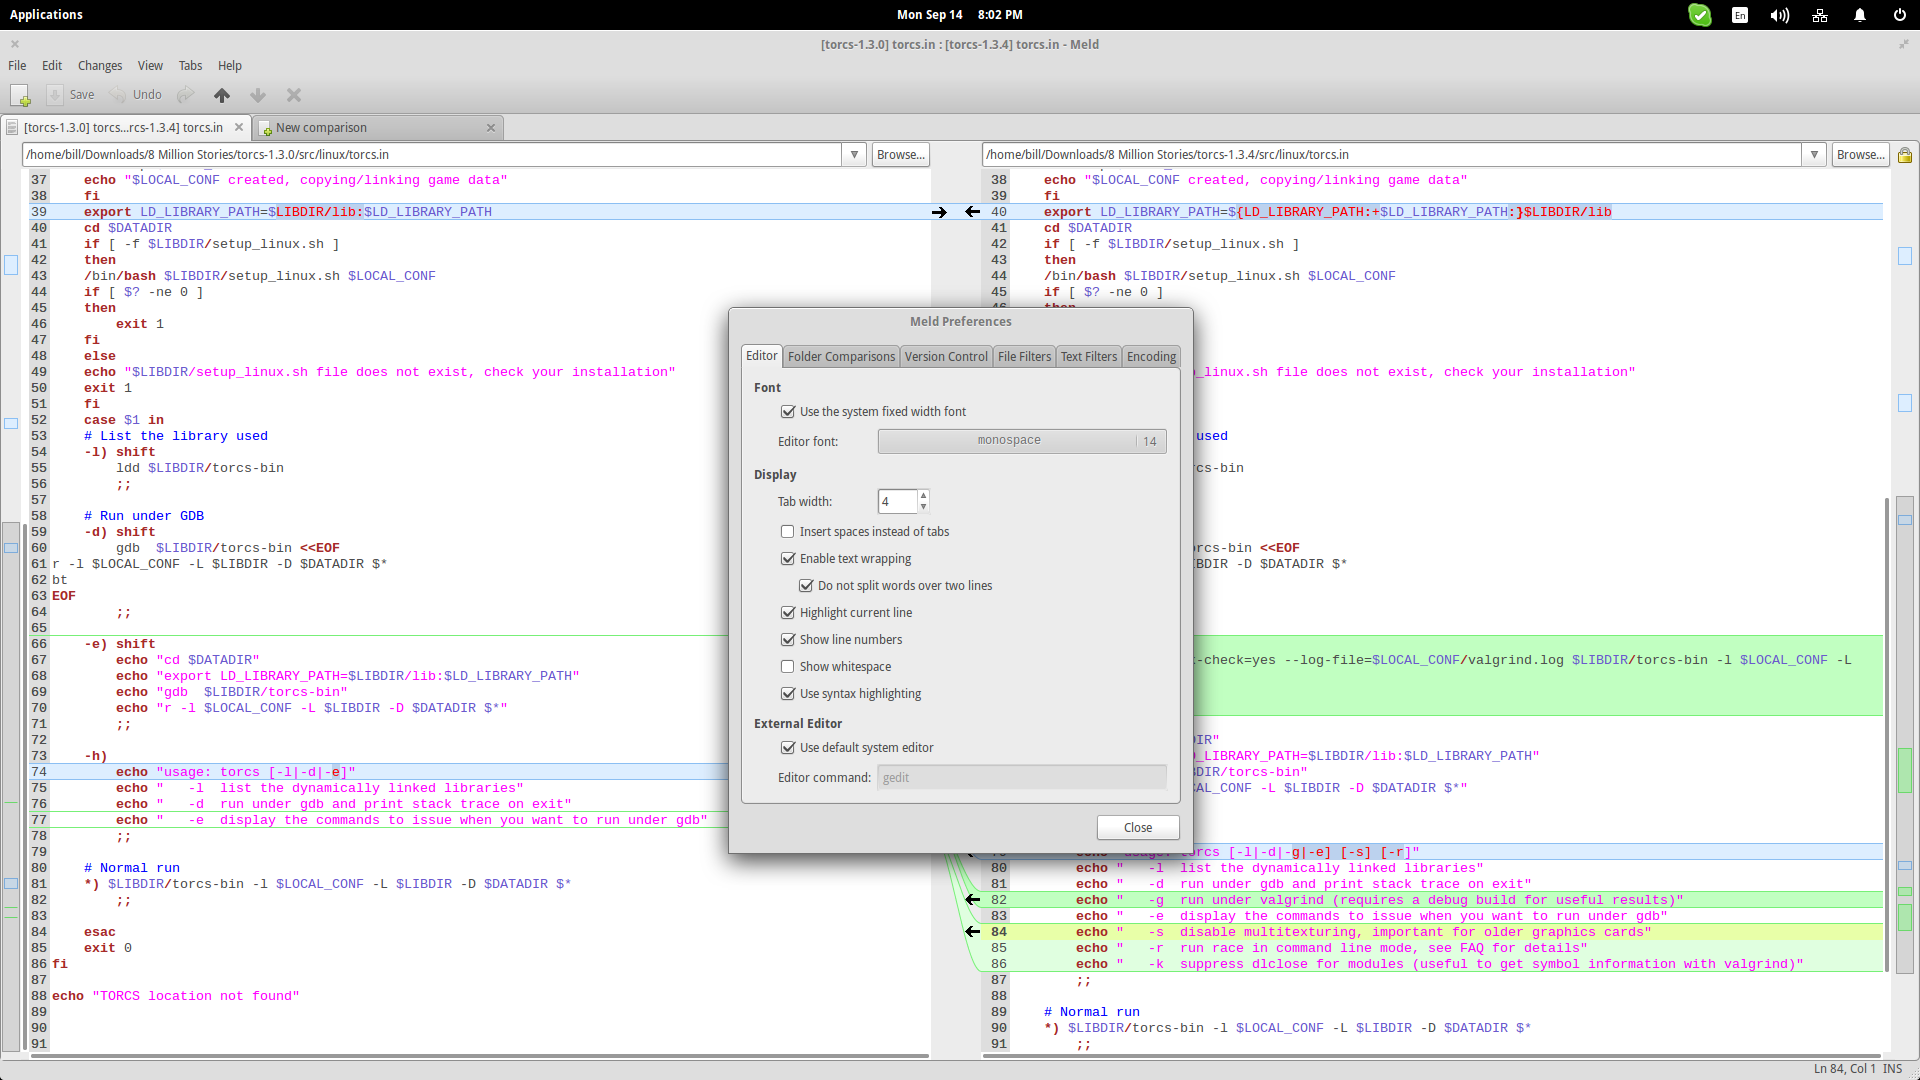The width and height of the screenshot is (1920, 1080).
Task: Open the Changes menu
Action: point(100,66)
